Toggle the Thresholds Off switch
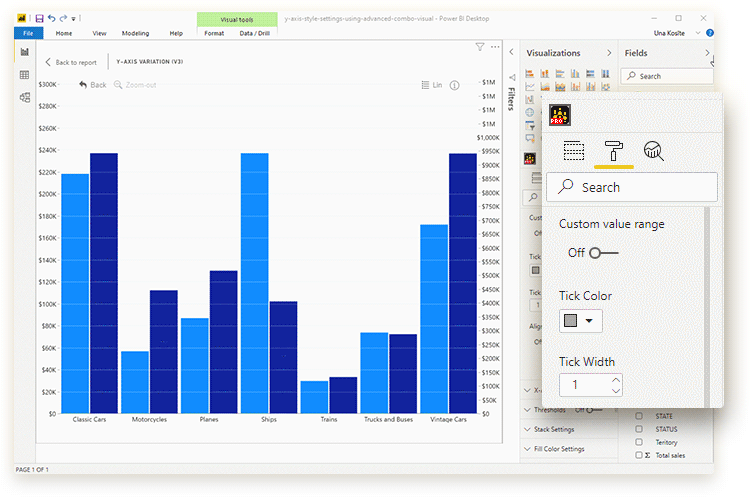Image resolution: width=750 pixels, height=500 pixels. (x=594, y=410)
